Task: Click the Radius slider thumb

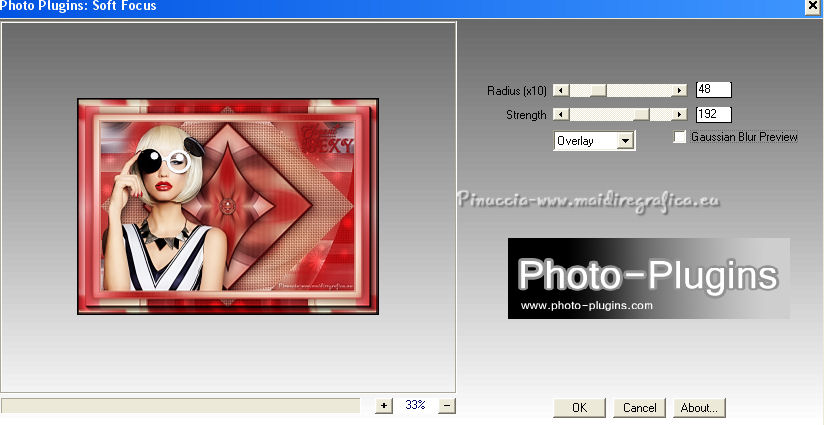Action: coord(599,90)
